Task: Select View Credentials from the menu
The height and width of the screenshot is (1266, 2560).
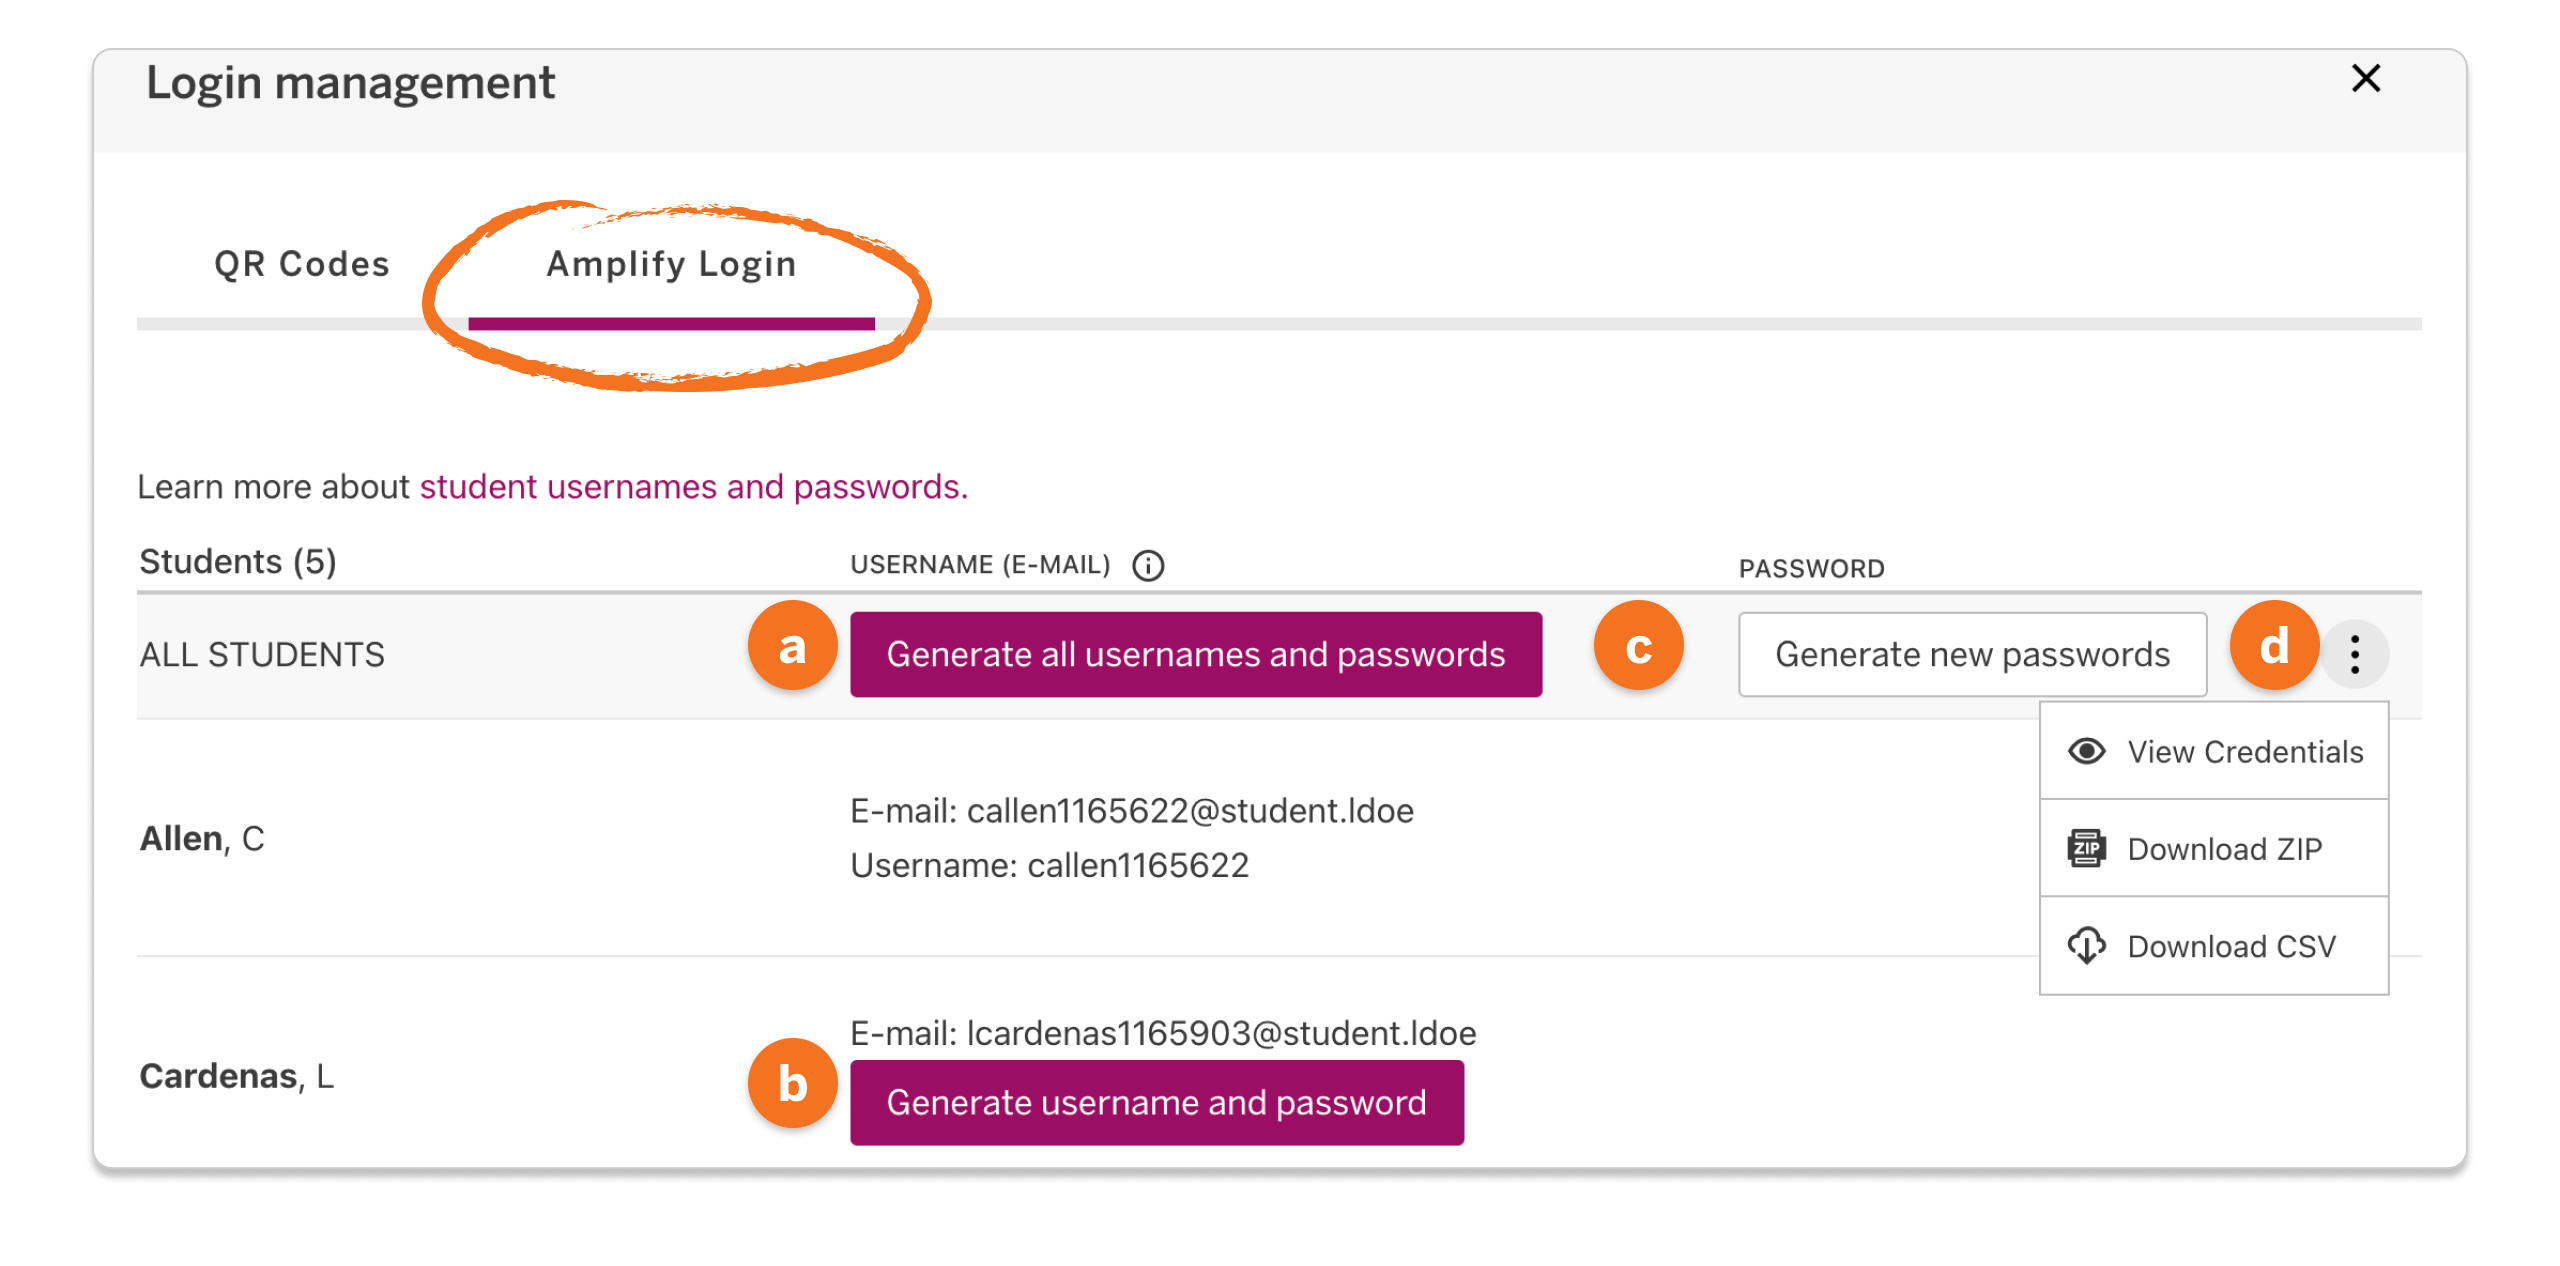Action: tap(2244, 751)
